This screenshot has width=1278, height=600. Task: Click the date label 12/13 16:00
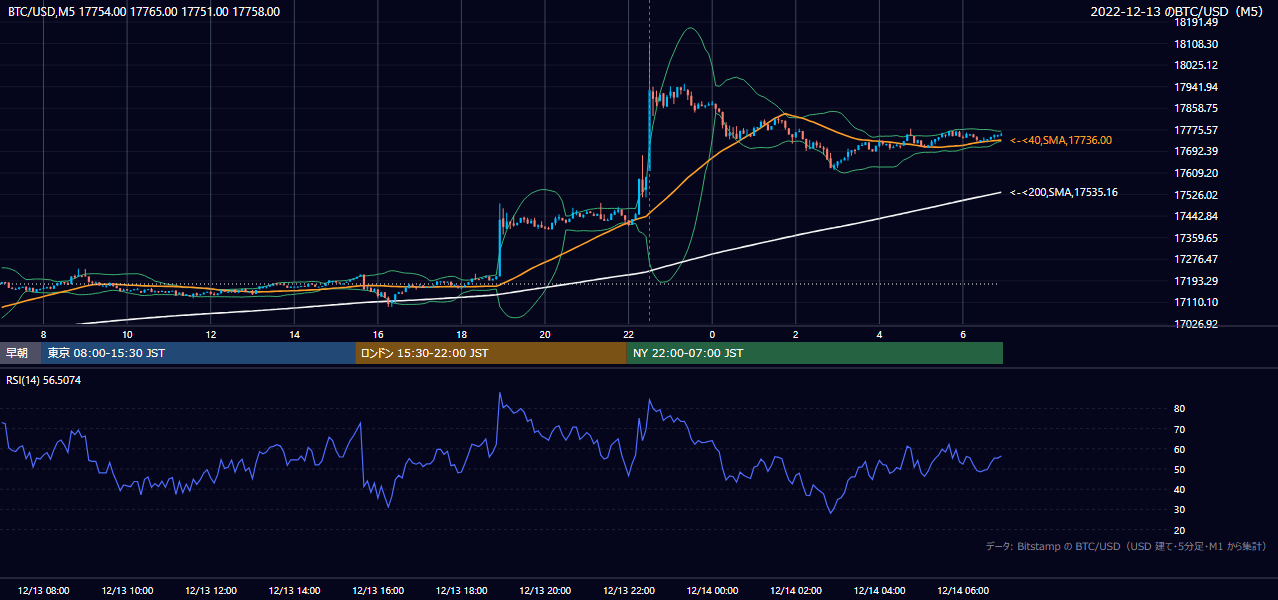378,591
